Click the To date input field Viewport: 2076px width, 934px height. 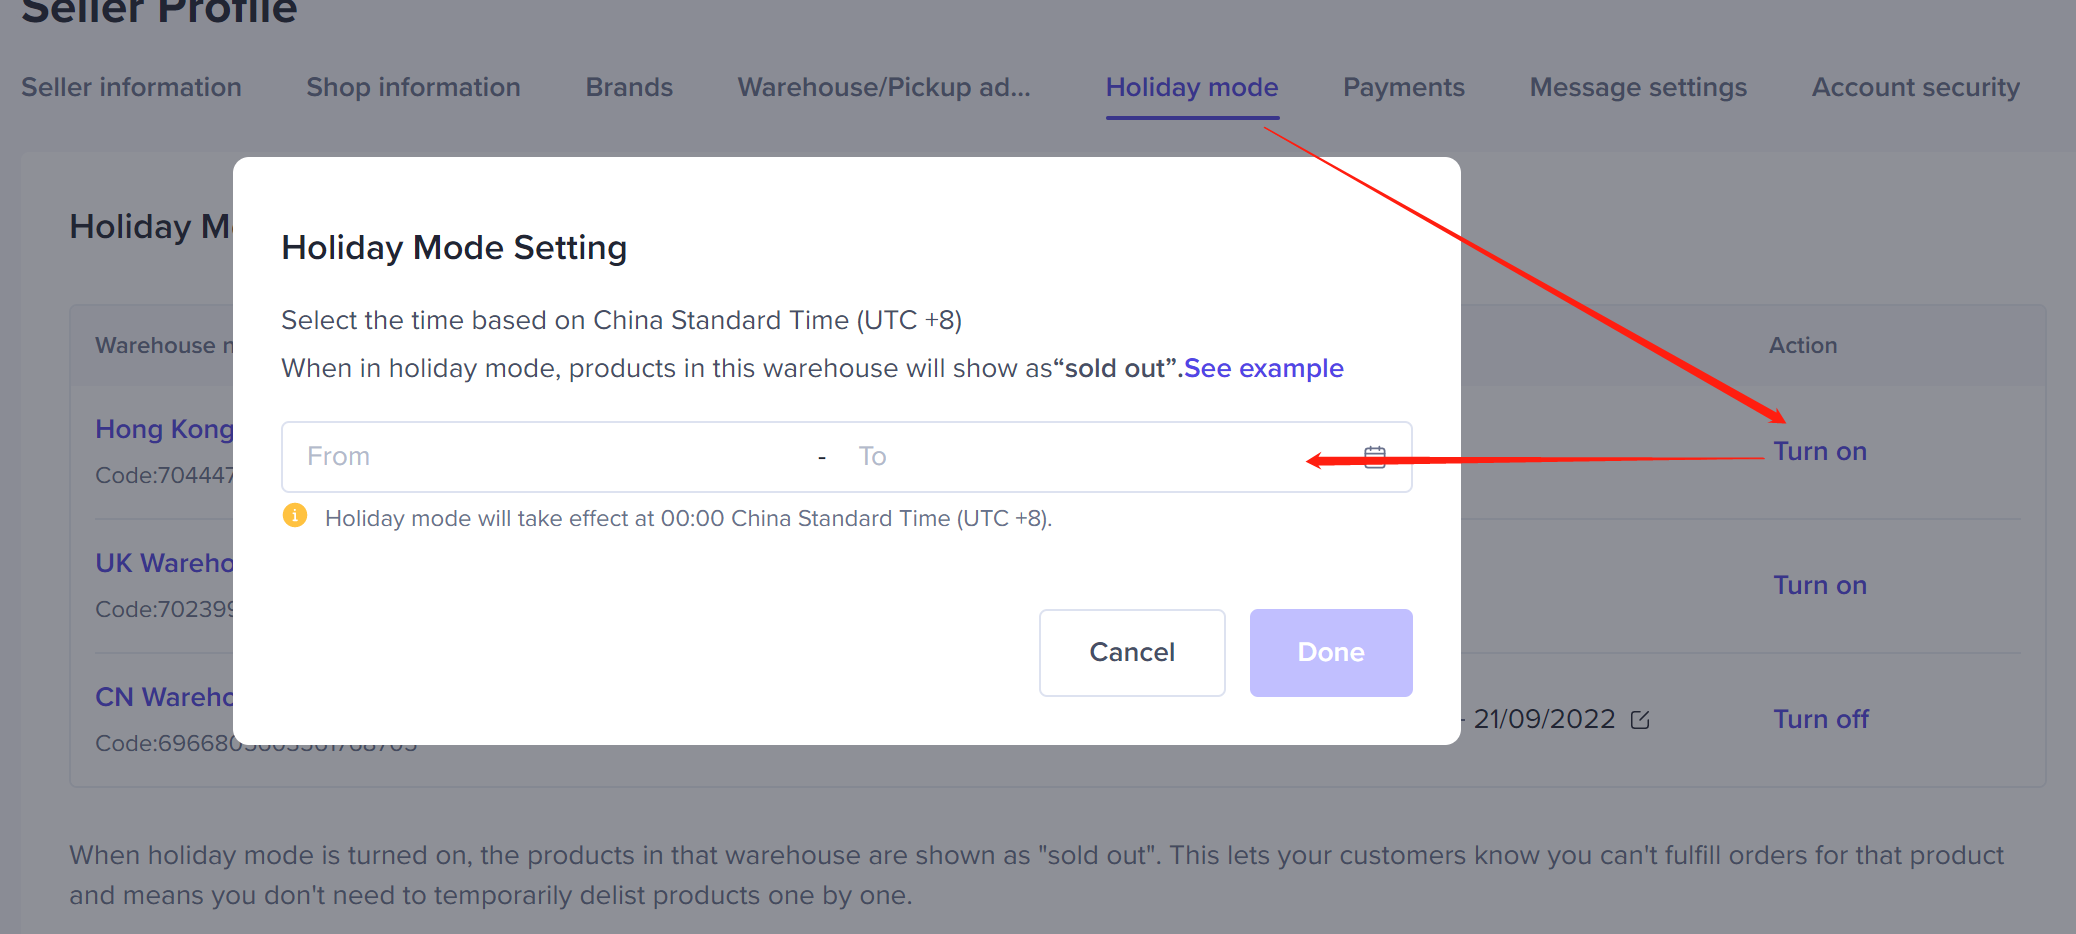1080,457
